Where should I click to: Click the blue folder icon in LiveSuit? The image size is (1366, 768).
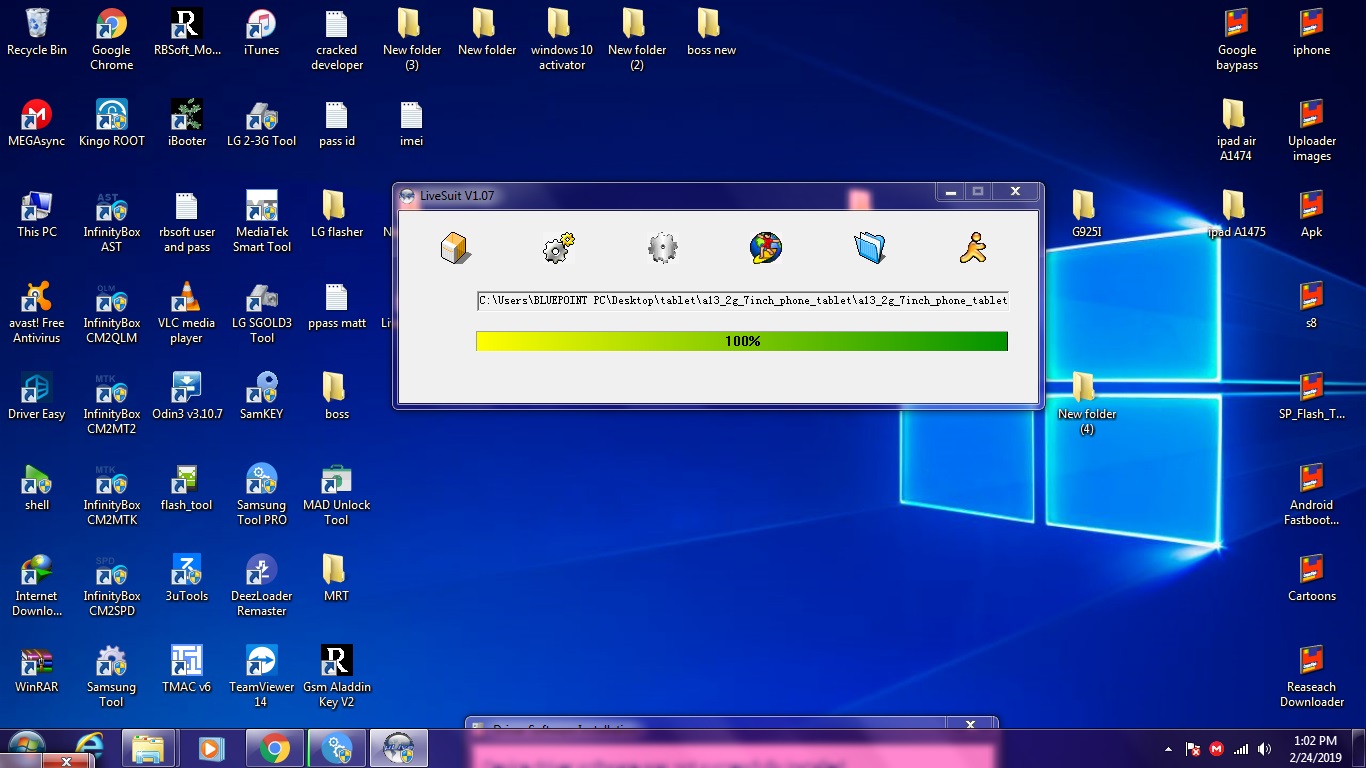click(870, 247)
